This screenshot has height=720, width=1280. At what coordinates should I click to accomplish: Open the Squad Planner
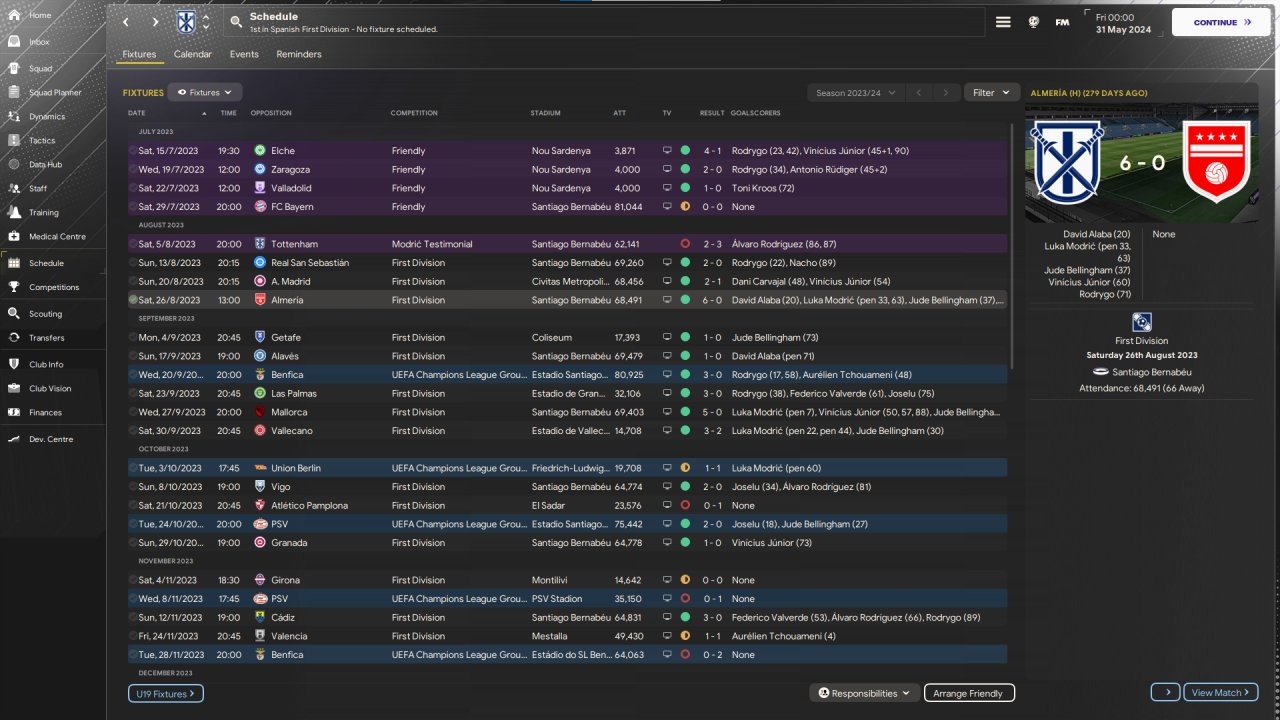point(53,93)
